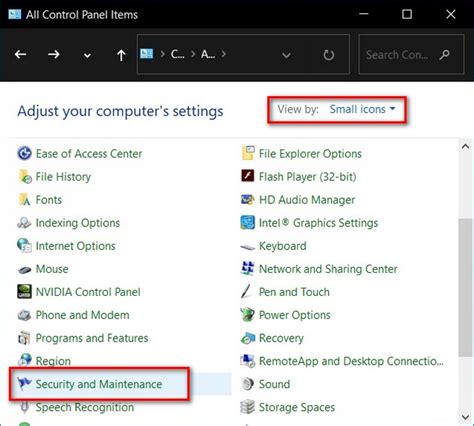Click the Storage Spaces icon
Screen dimensions: 474x426
point(248,407)
